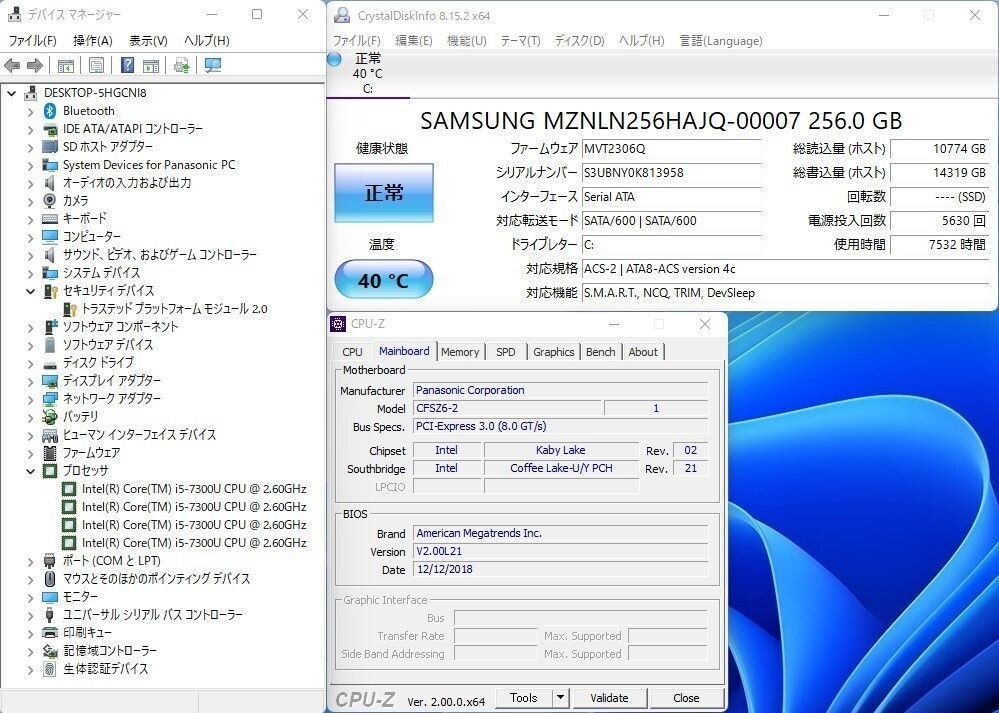
Task: Click the CrystalDiskInfo blue disk status orb for C:
Action: point(334,59)
